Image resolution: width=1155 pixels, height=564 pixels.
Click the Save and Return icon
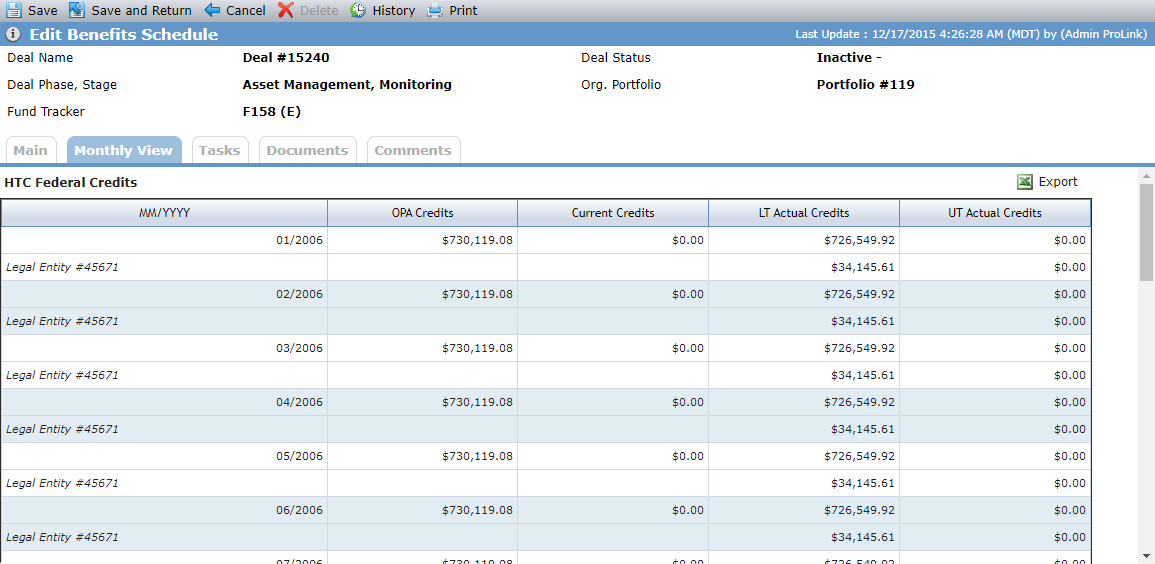tap(77, 10)
